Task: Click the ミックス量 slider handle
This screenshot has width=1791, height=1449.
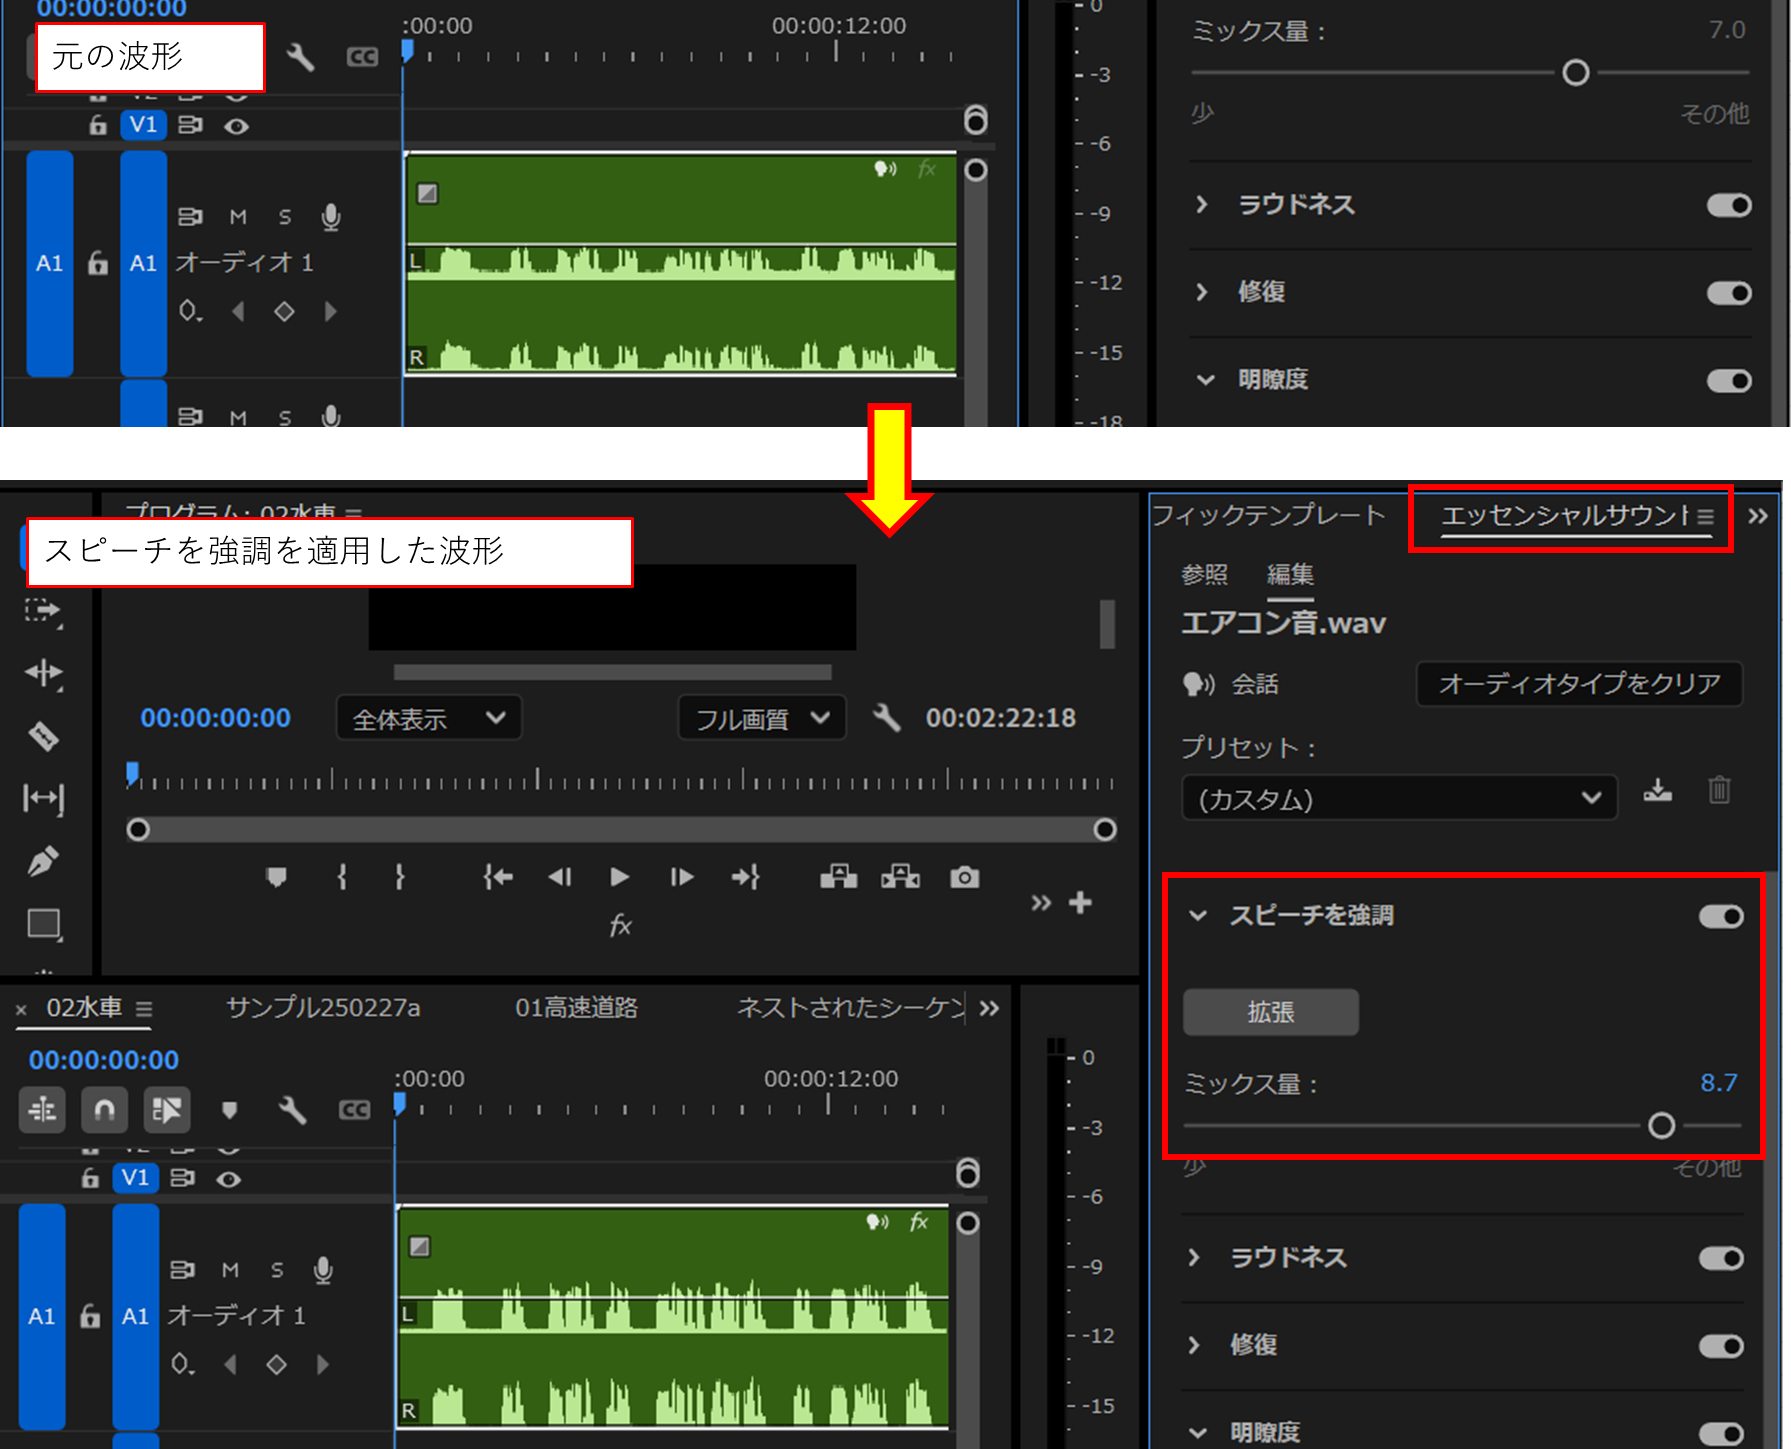Action: [1661, 1126]
